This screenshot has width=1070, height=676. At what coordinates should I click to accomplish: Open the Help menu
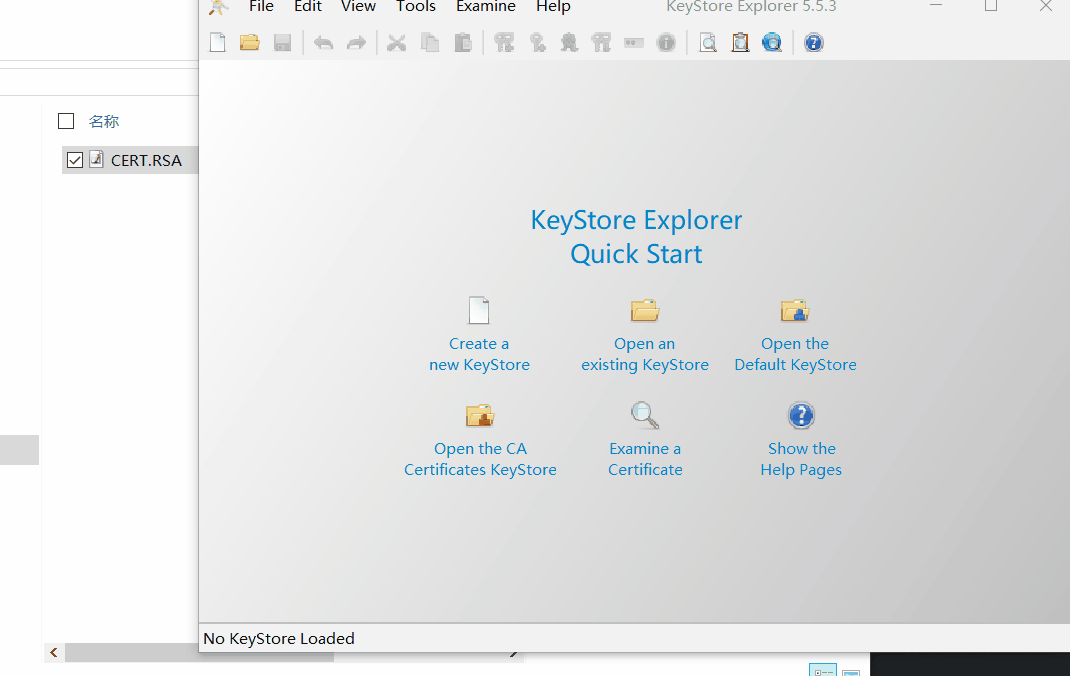tap(553, 7)
